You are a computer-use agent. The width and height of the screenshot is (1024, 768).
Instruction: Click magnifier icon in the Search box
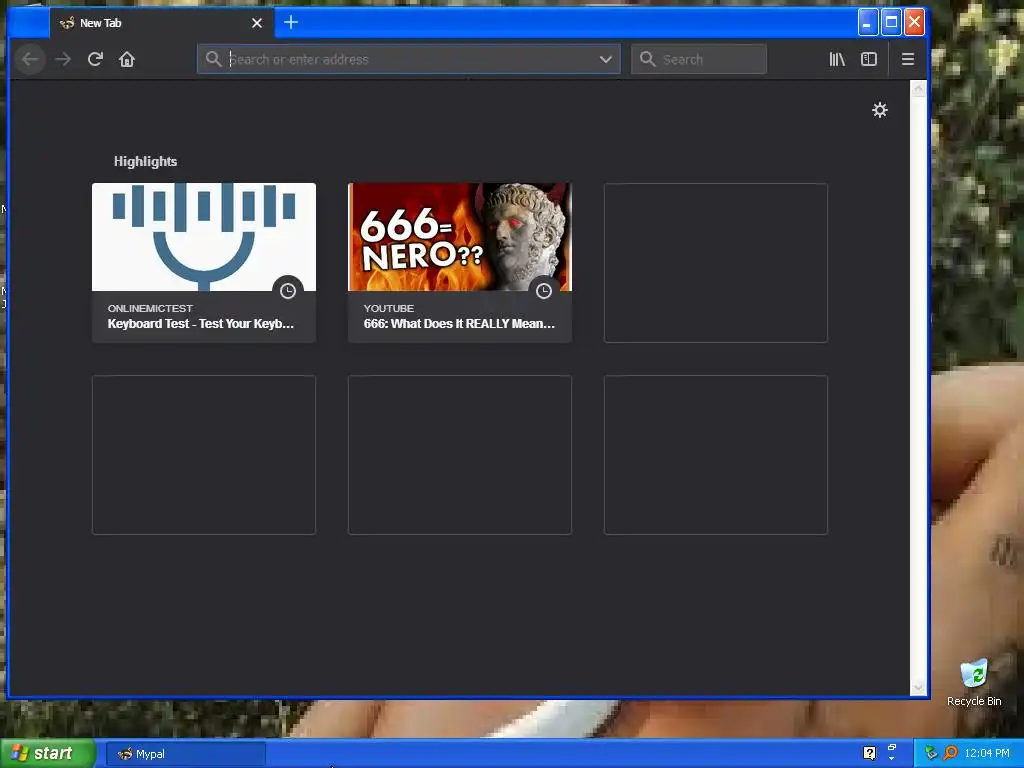(647, 59)
